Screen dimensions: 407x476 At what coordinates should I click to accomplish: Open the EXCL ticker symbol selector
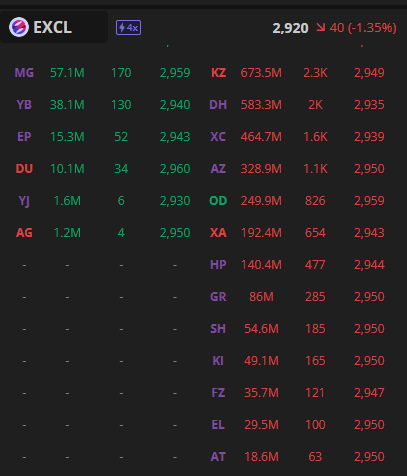(54, 27)
